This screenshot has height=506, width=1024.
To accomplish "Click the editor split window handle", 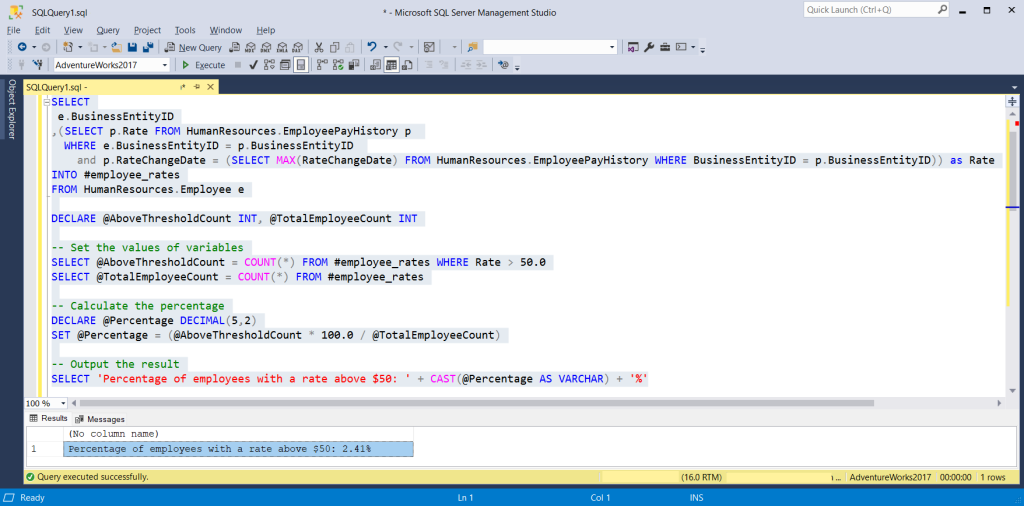I will (x=1012, y=101).
